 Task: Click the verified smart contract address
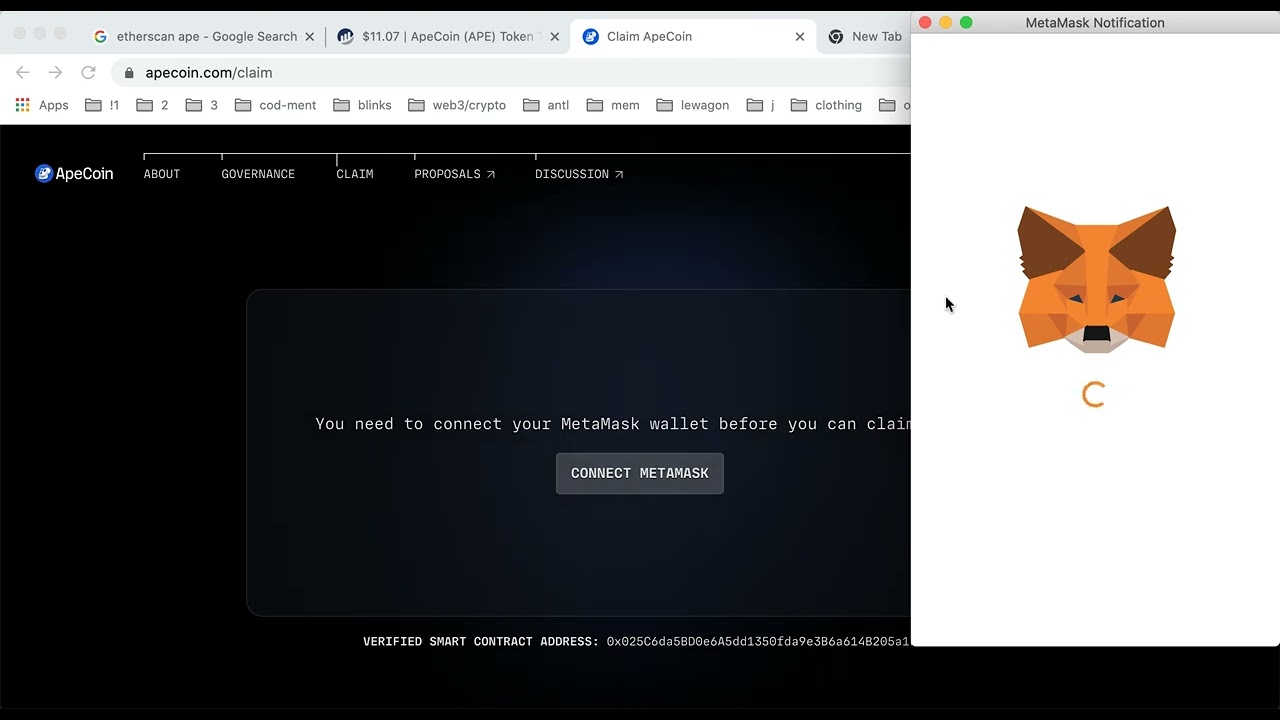(758, 642)
